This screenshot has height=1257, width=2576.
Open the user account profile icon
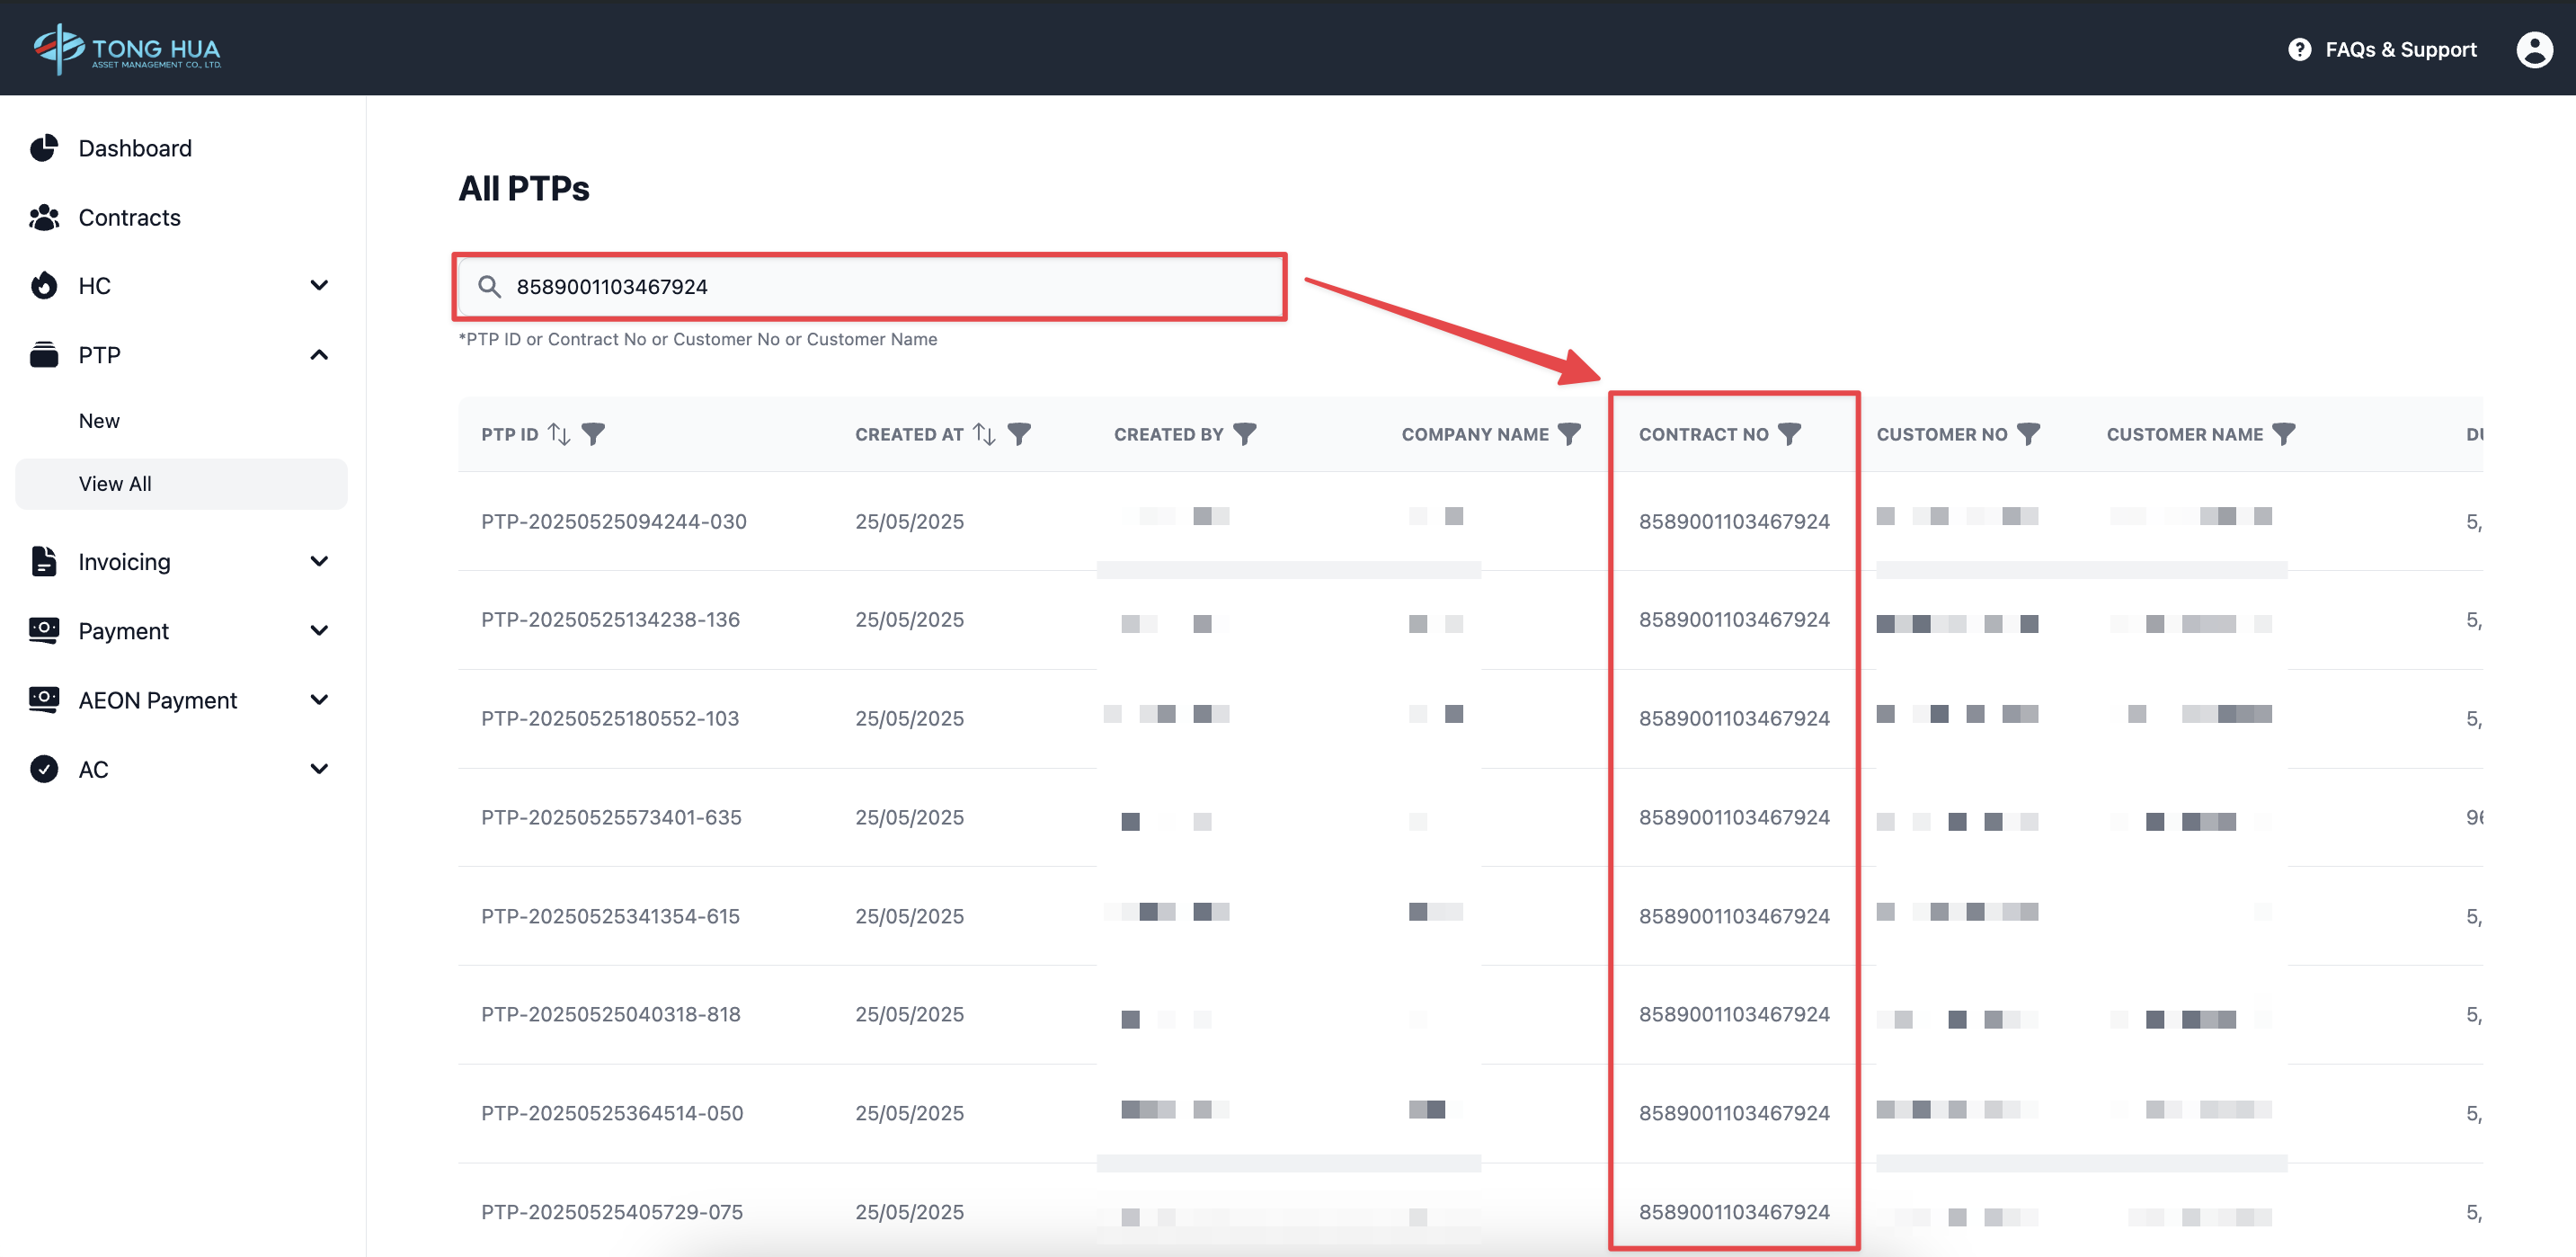[x=2533, y=49]
